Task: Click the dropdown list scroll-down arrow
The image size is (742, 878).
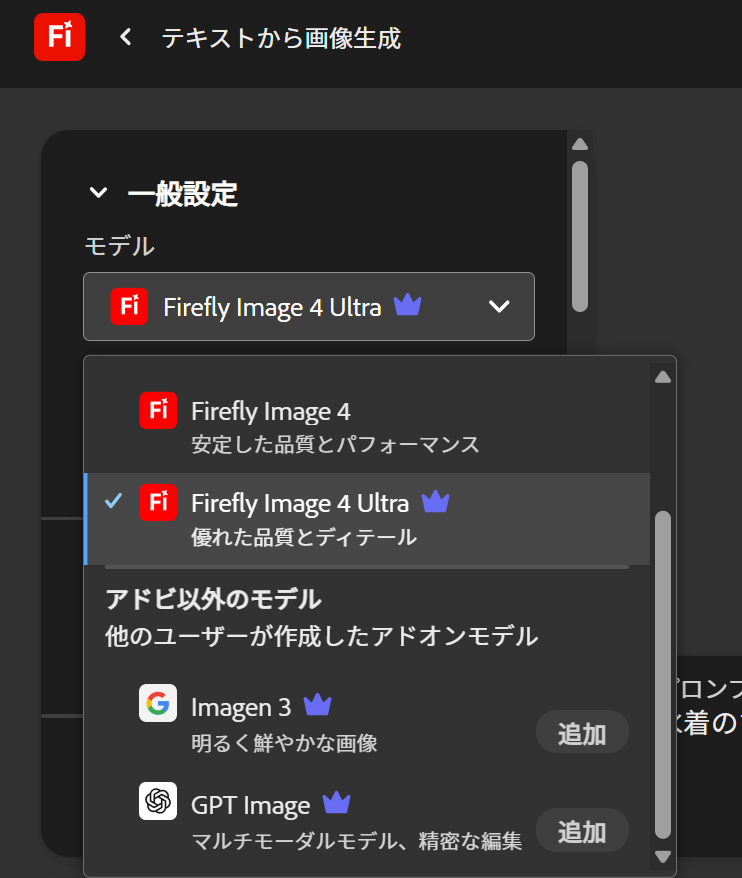Action: tap(663, 857)
